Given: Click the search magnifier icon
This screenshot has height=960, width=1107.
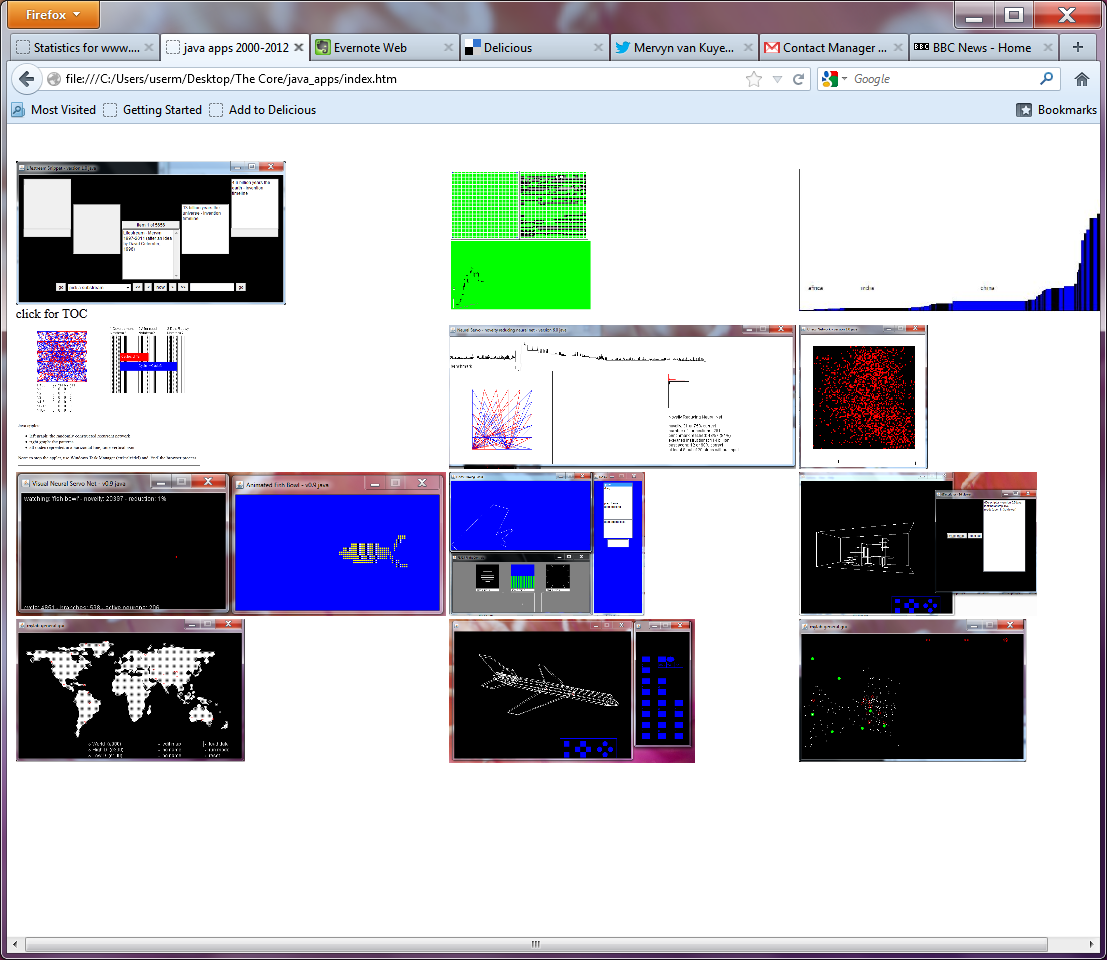Looking at the screenshot, I should (1046, 79).
